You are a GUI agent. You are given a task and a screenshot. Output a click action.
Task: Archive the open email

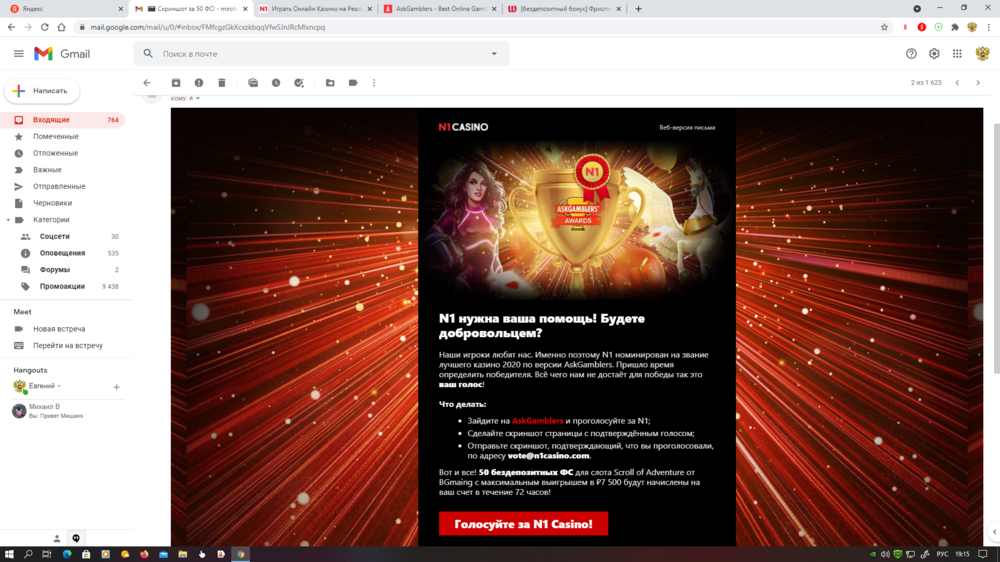(176, 83)
